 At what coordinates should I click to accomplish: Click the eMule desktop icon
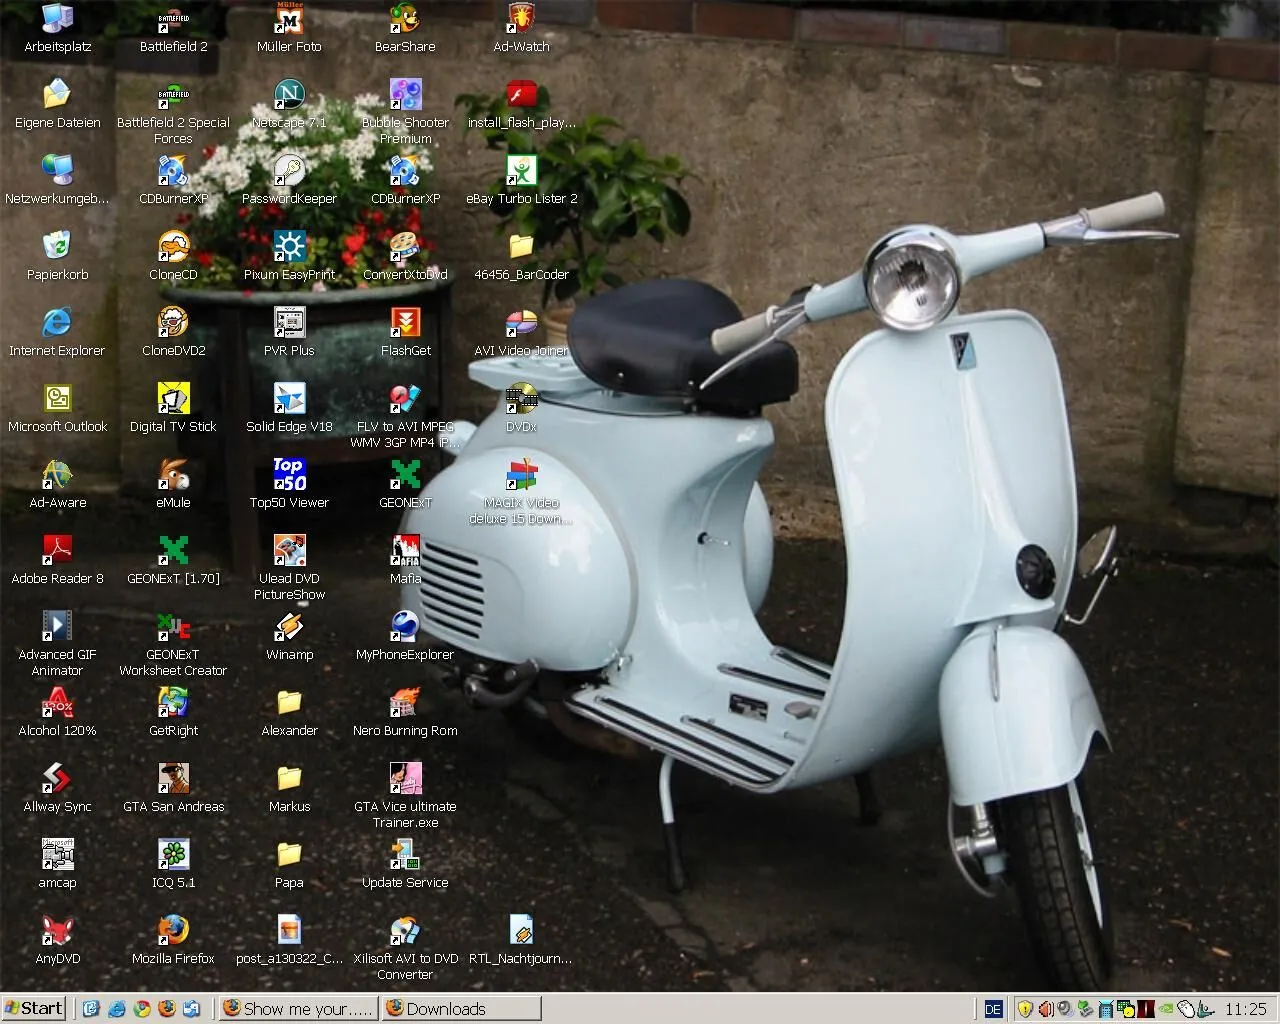pyautogui.click(x=173, y=475)
